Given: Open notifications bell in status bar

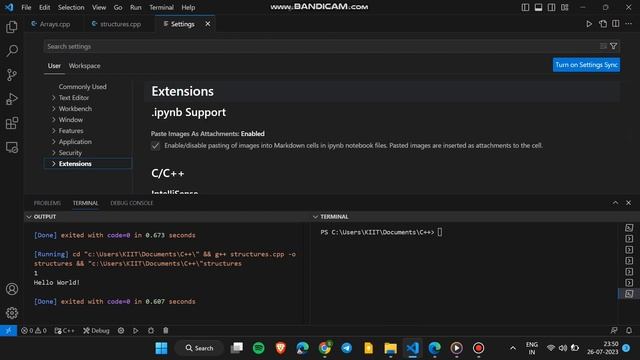Looking at the screenshot, I should point(629,331).
